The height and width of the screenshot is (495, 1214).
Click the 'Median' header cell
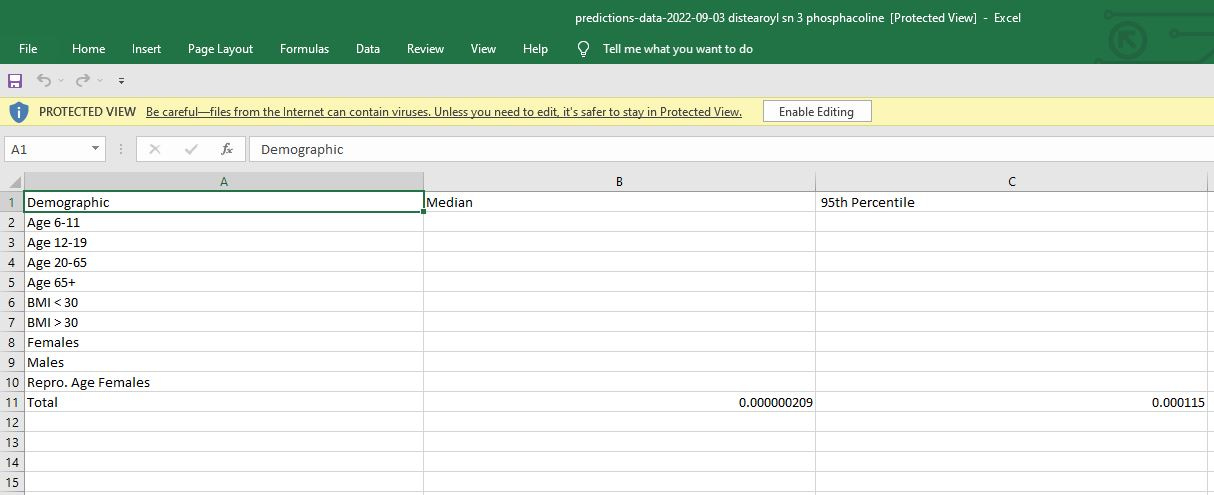click(619, 202)
